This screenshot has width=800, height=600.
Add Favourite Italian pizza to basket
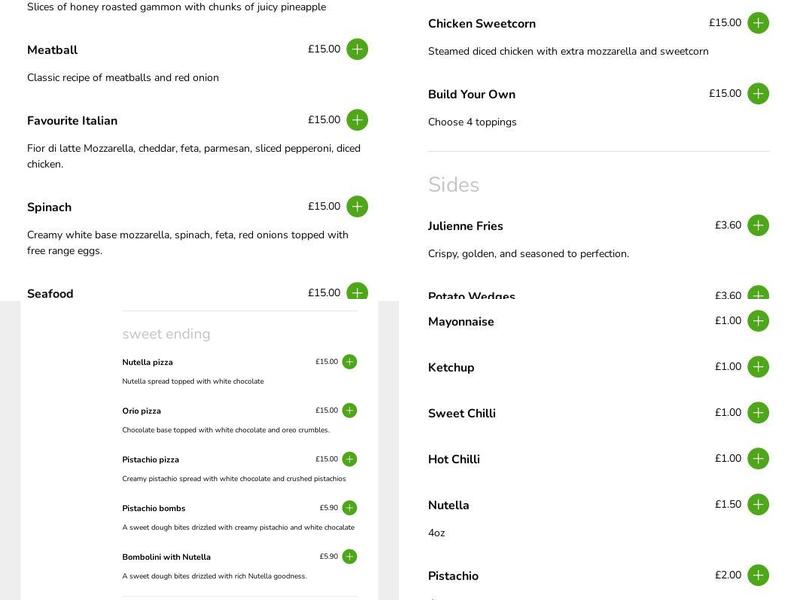(357, 120)
